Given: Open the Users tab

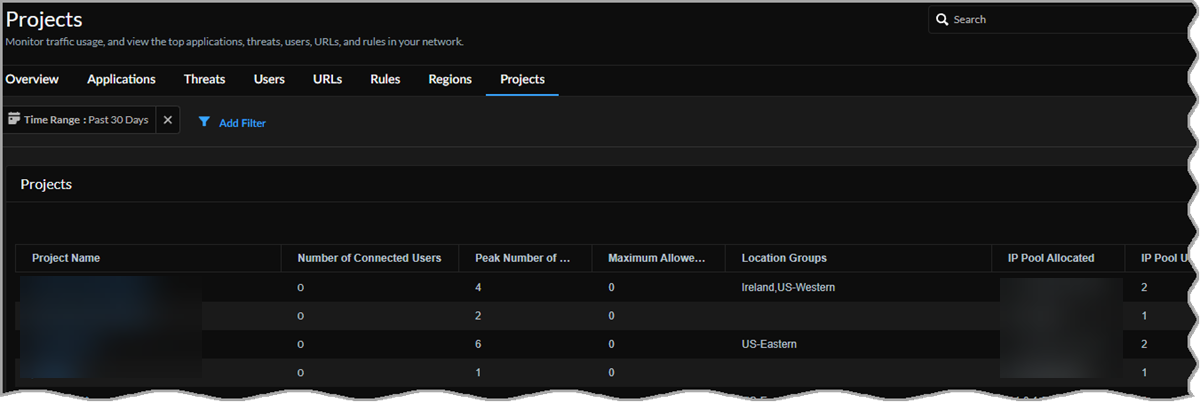Looking at the screenshot, I should (269, 79).
